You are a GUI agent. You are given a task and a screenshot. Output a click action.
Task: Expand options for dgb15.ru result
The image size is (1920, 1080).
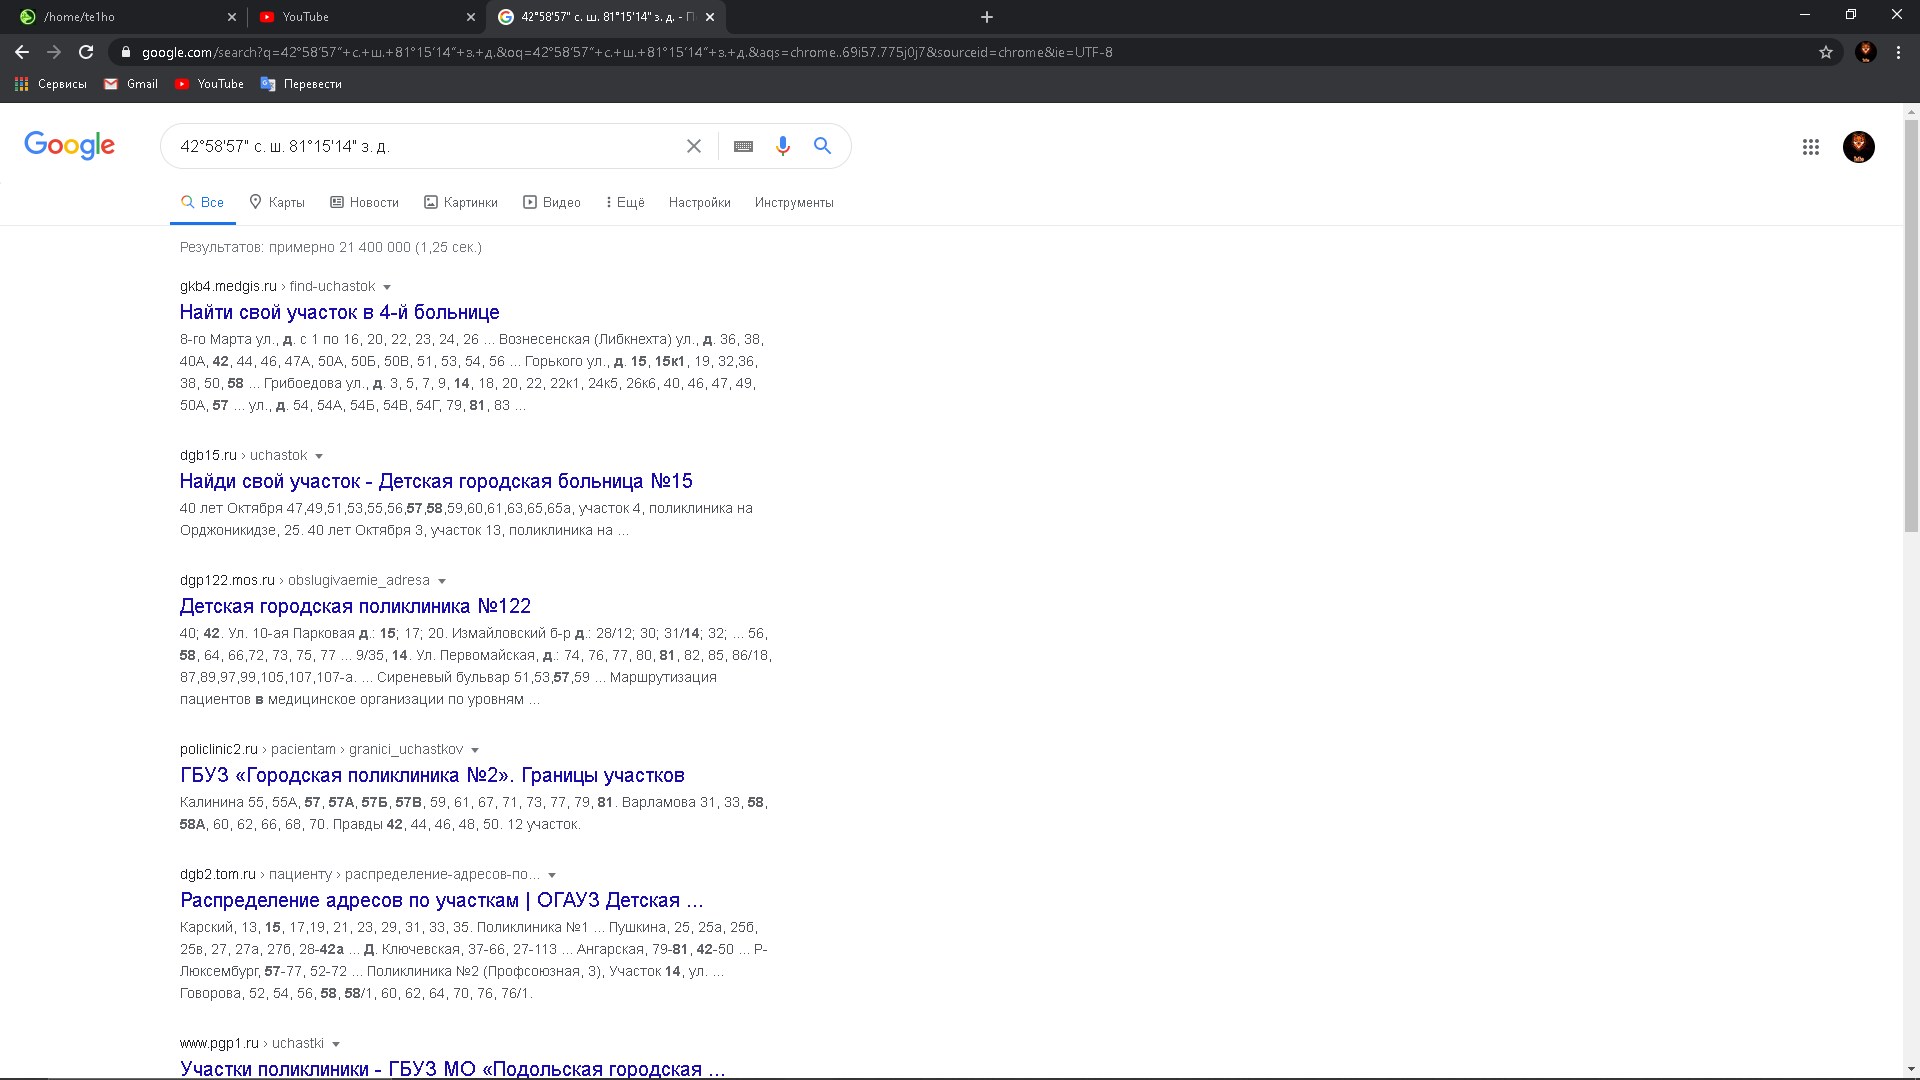tap(319, 456)
